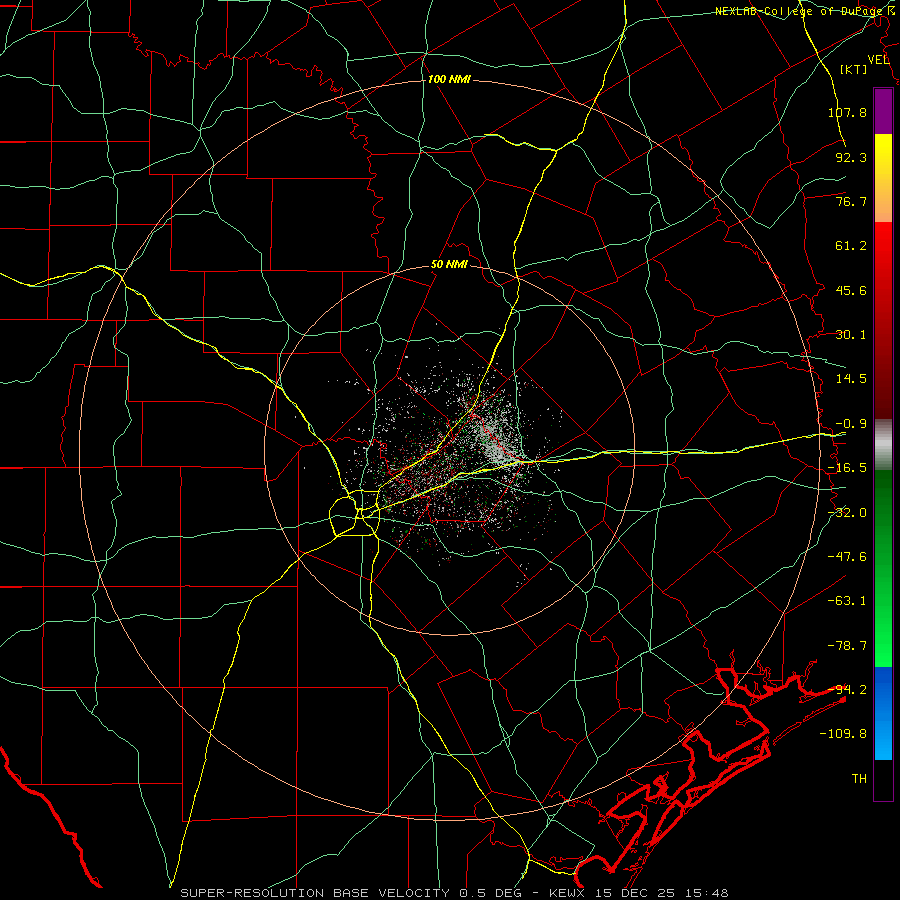Click the 50 NMI range ring label

tap(449, 265)
